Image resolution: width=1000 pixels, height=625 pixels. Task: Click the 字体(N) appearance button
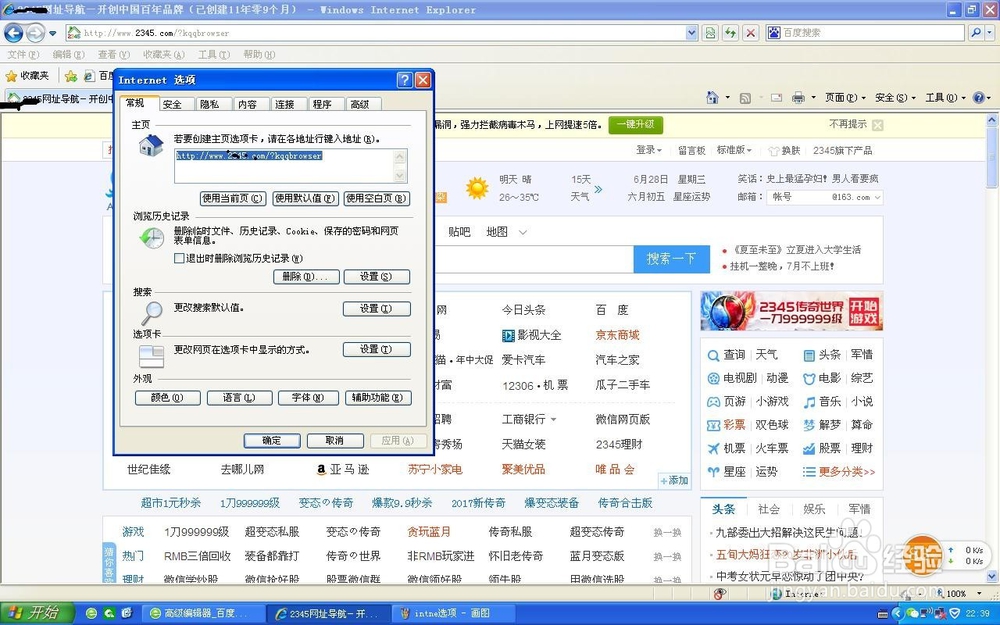[308, 398]
